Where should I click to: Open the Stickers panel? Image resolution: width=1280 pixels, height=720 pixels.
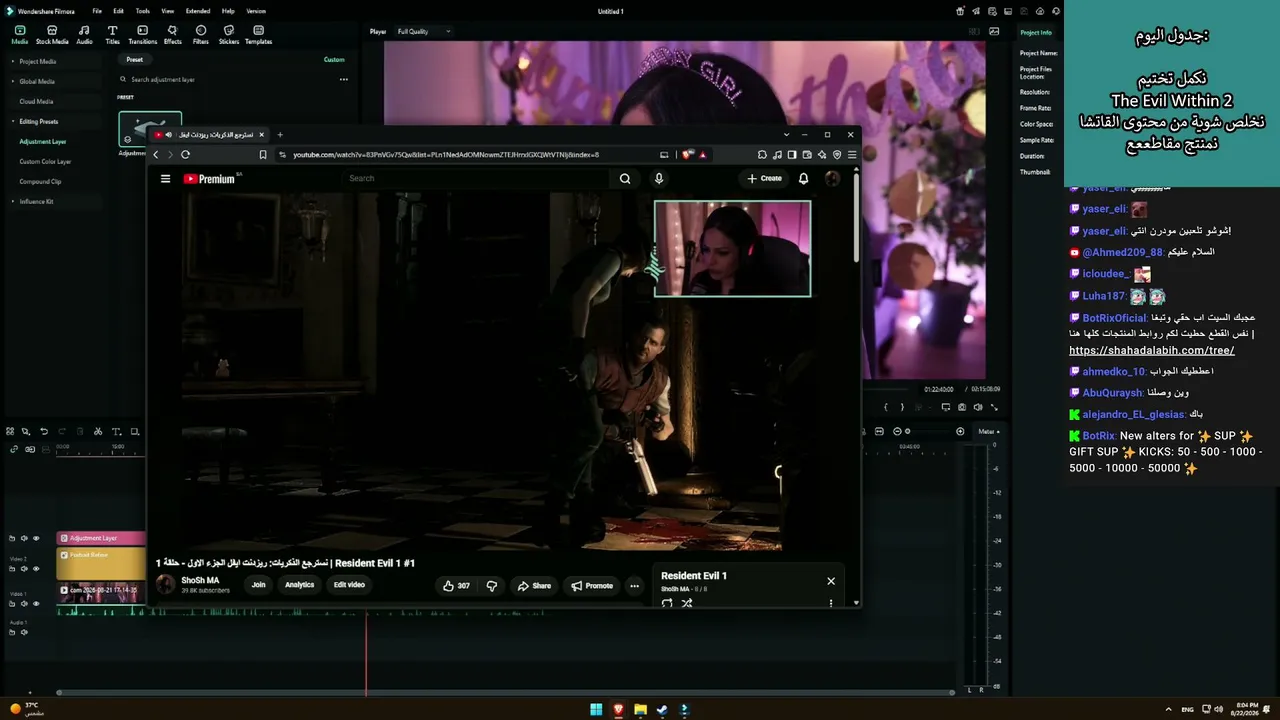229,35
